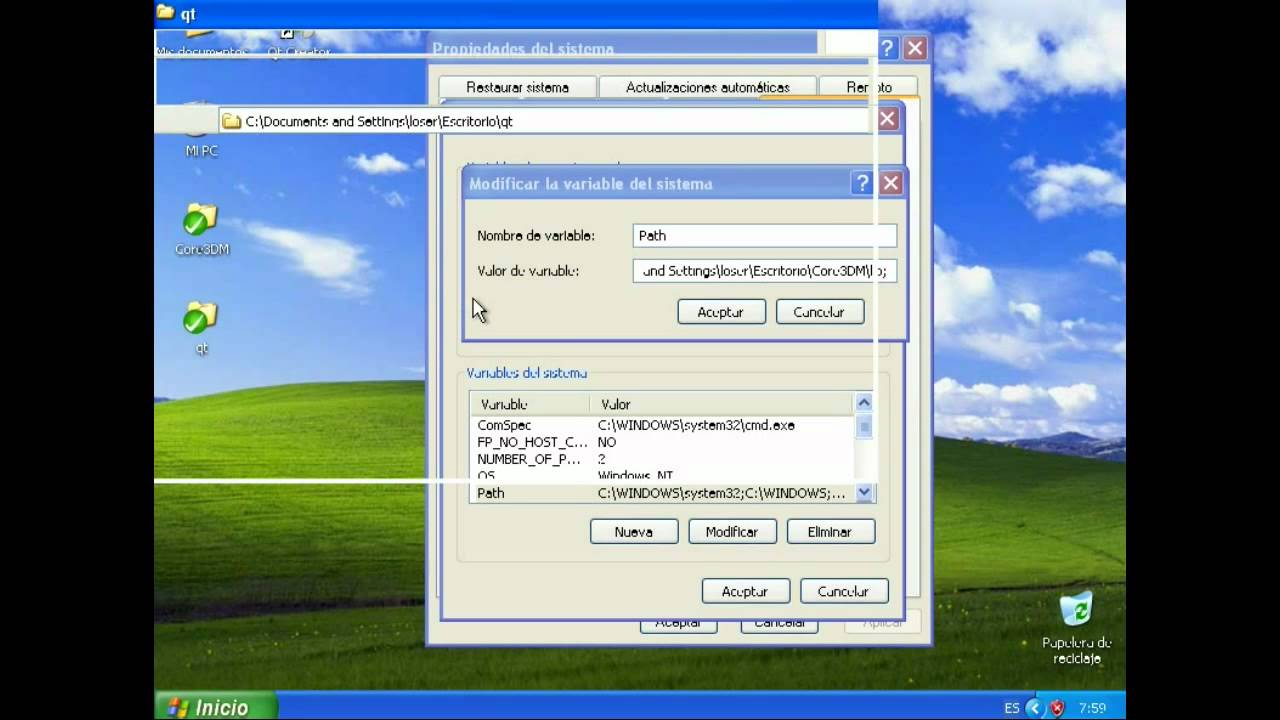Click the Valor de variable text field
The width and height of the screenshot is (1280, 720).
pos(765,271)
